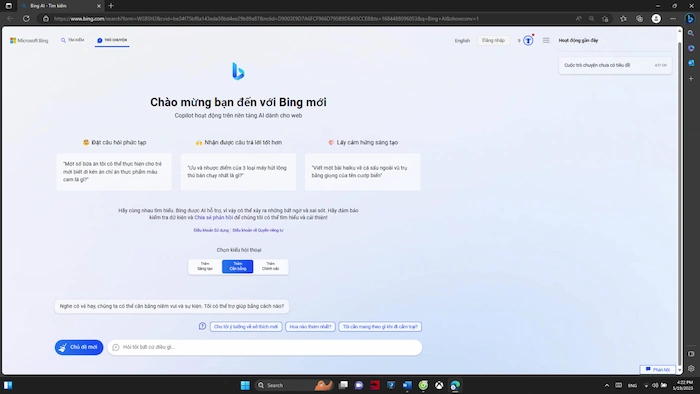
Task: Click the page vertical scrollbar
Action: click(679, 201)
